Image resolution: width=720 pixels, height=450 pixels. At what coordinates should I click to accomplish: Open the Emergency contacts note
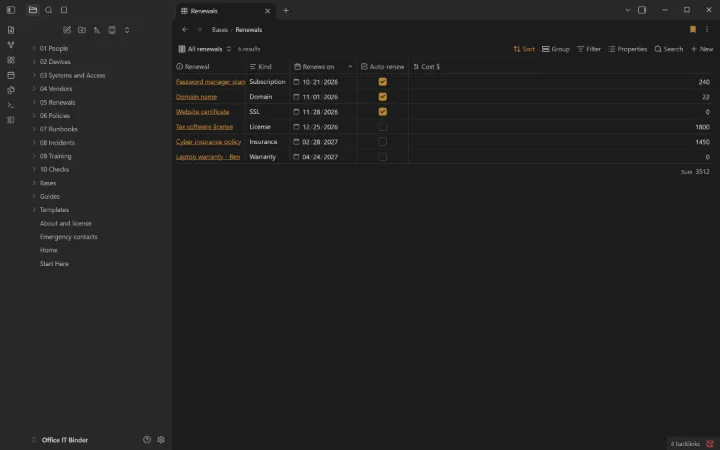(68, 237)
